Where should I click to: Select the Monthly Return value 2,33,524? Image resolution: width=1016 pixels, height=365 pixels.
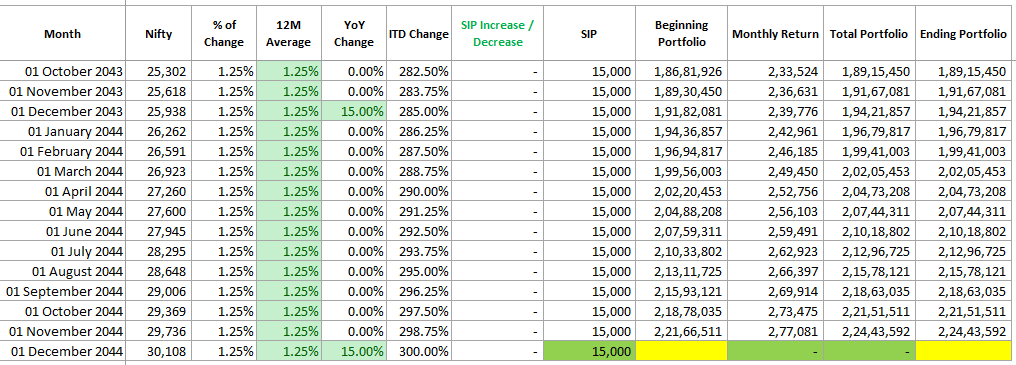click(x=776, y=71)
